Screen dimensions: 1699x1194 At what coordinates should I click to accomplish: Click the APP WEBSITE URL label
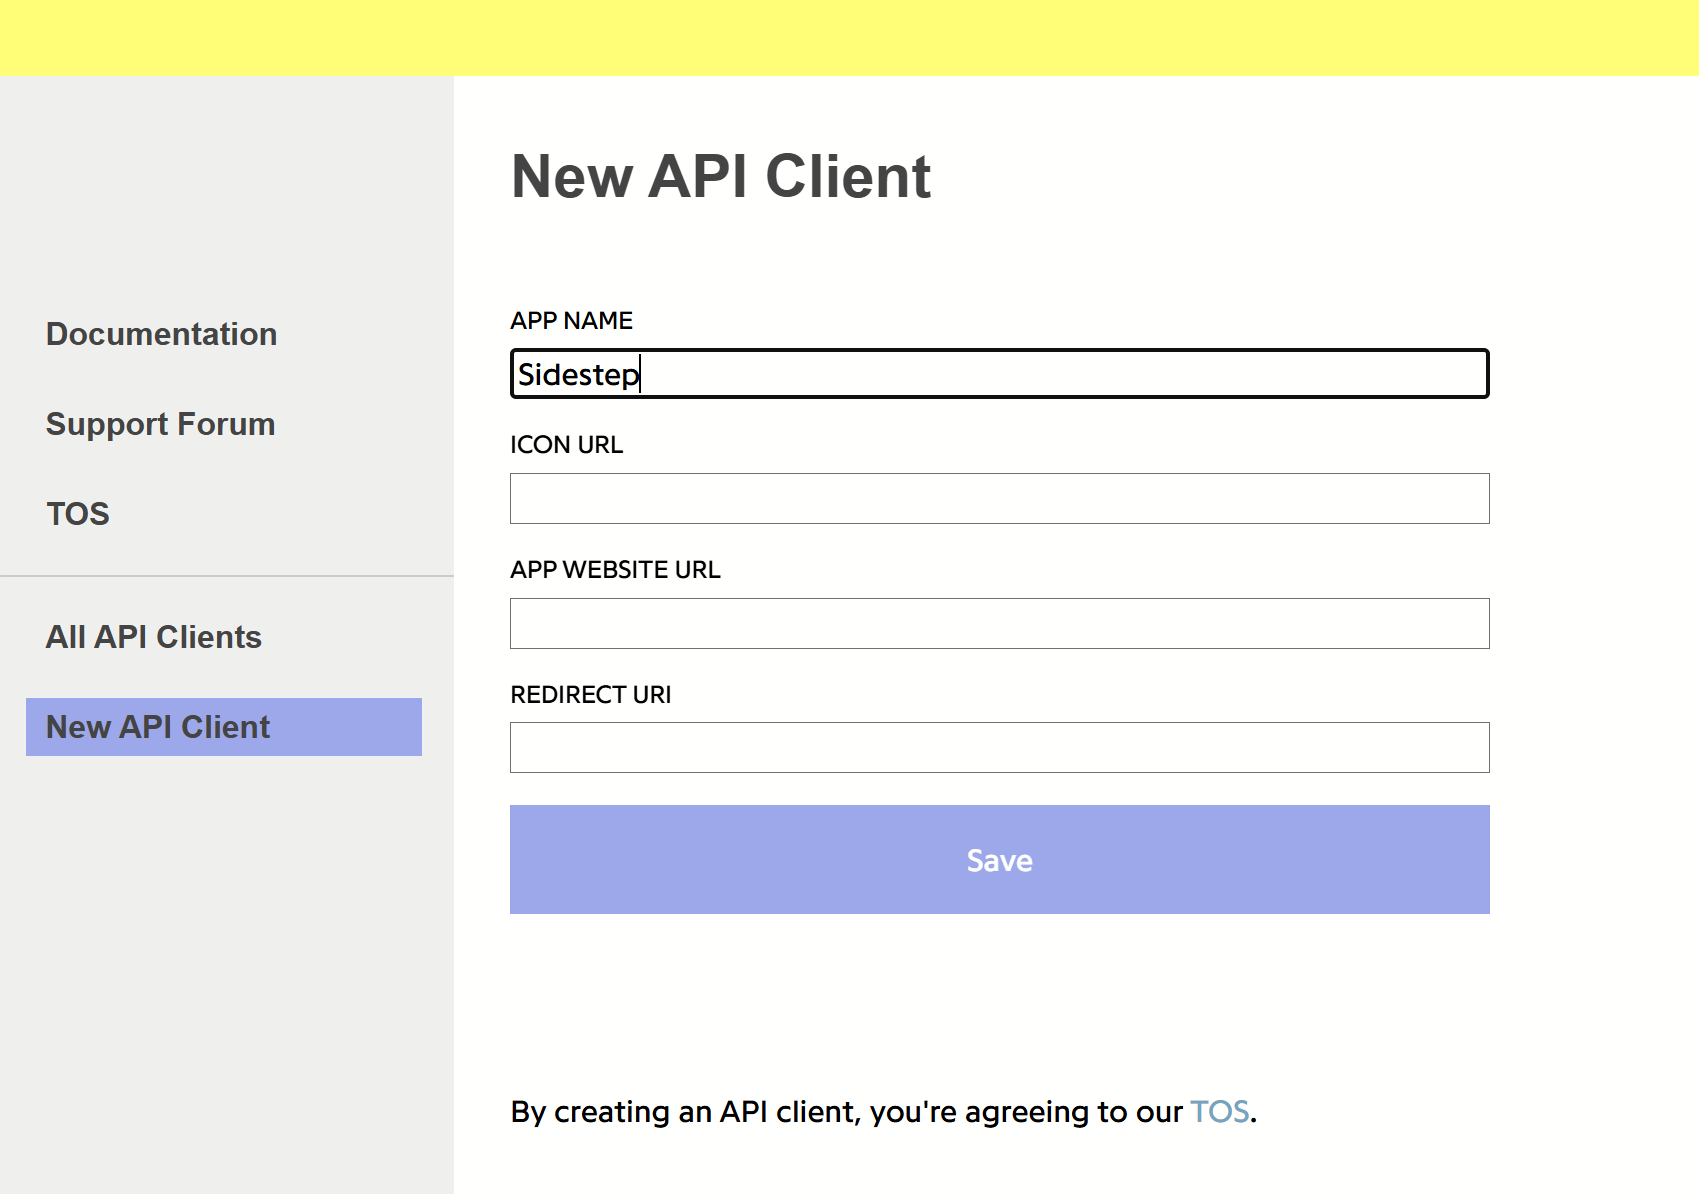[615, 570]
